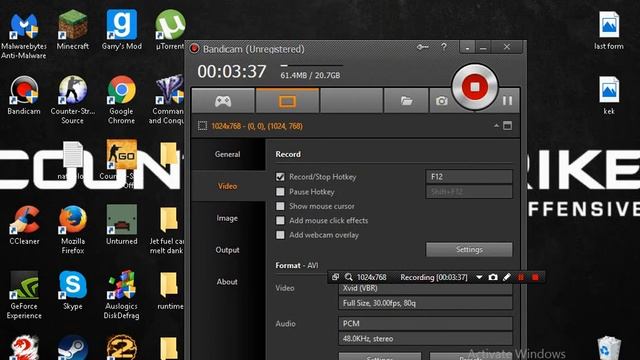Click the Full Size, 30.00fps, 80q field
Image resolution: width=640 pixels, height=360 pixels.
(x=425, y=303)
